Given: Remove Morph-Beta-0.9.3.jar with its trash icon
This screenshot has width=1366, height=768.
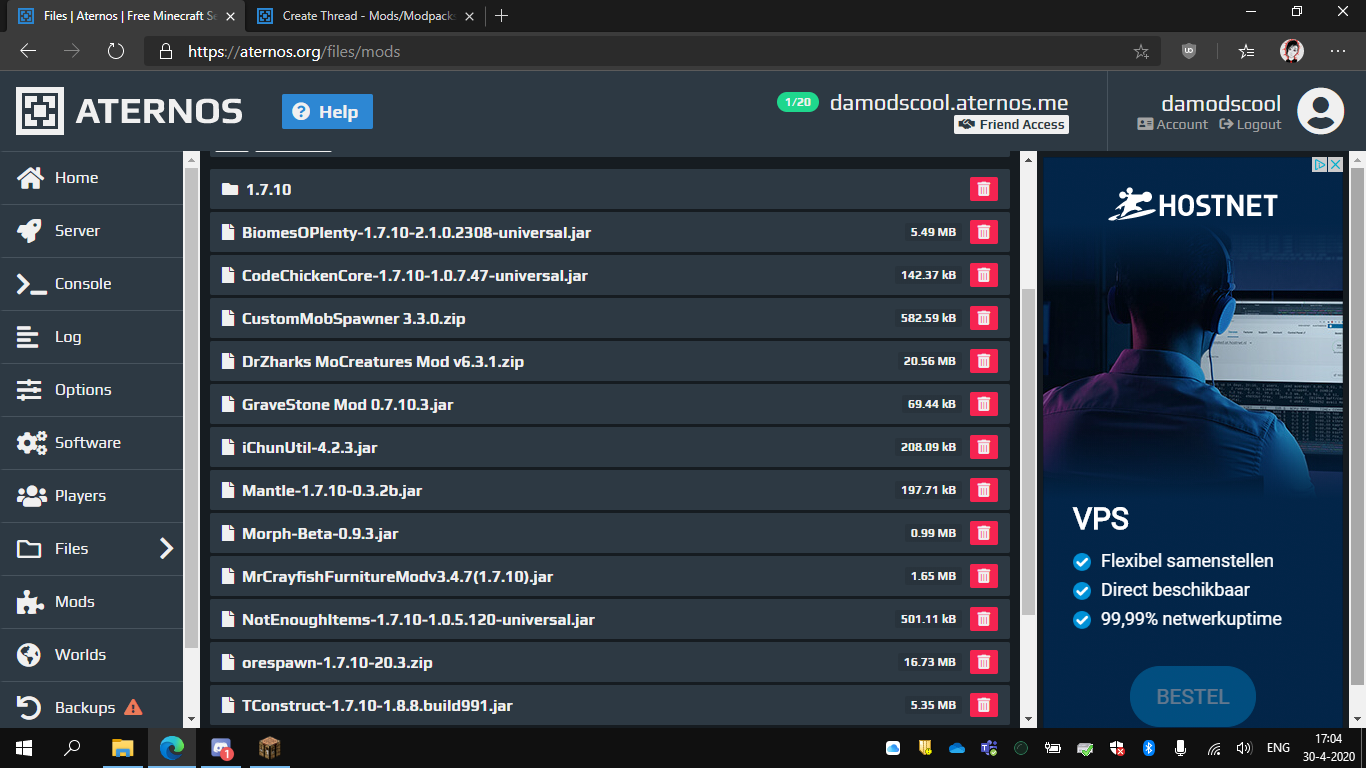Looking at the screenshot, I should click(x=984, y=533).
